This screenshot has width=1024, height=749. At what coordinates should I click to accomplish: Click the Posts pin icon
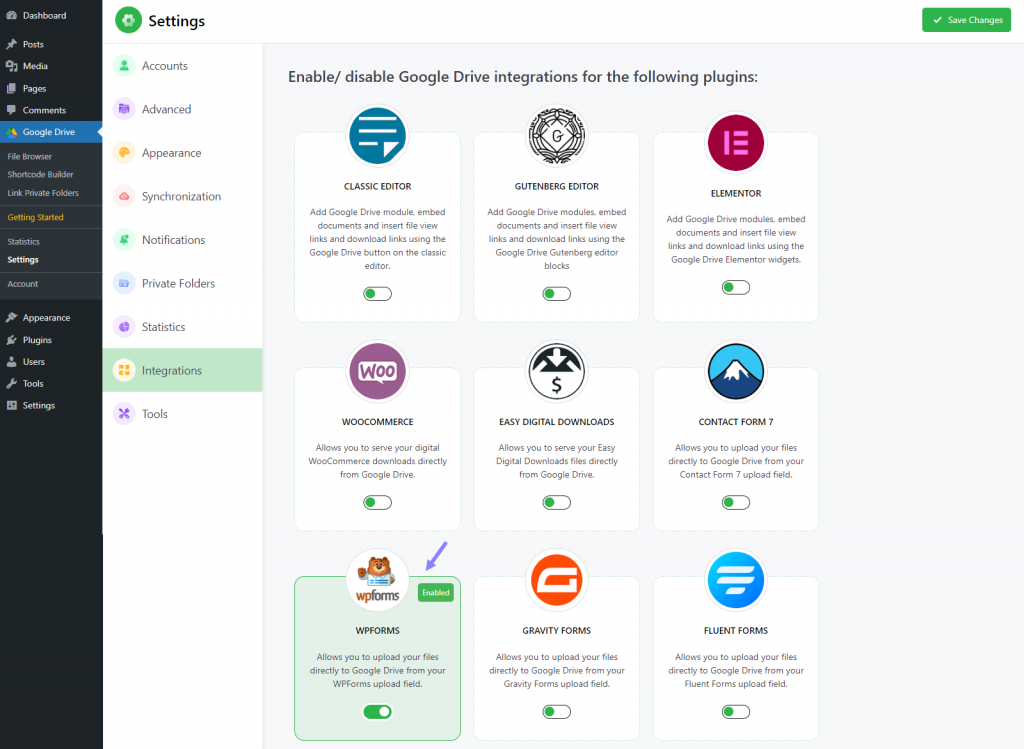click(x=12, y=44)
